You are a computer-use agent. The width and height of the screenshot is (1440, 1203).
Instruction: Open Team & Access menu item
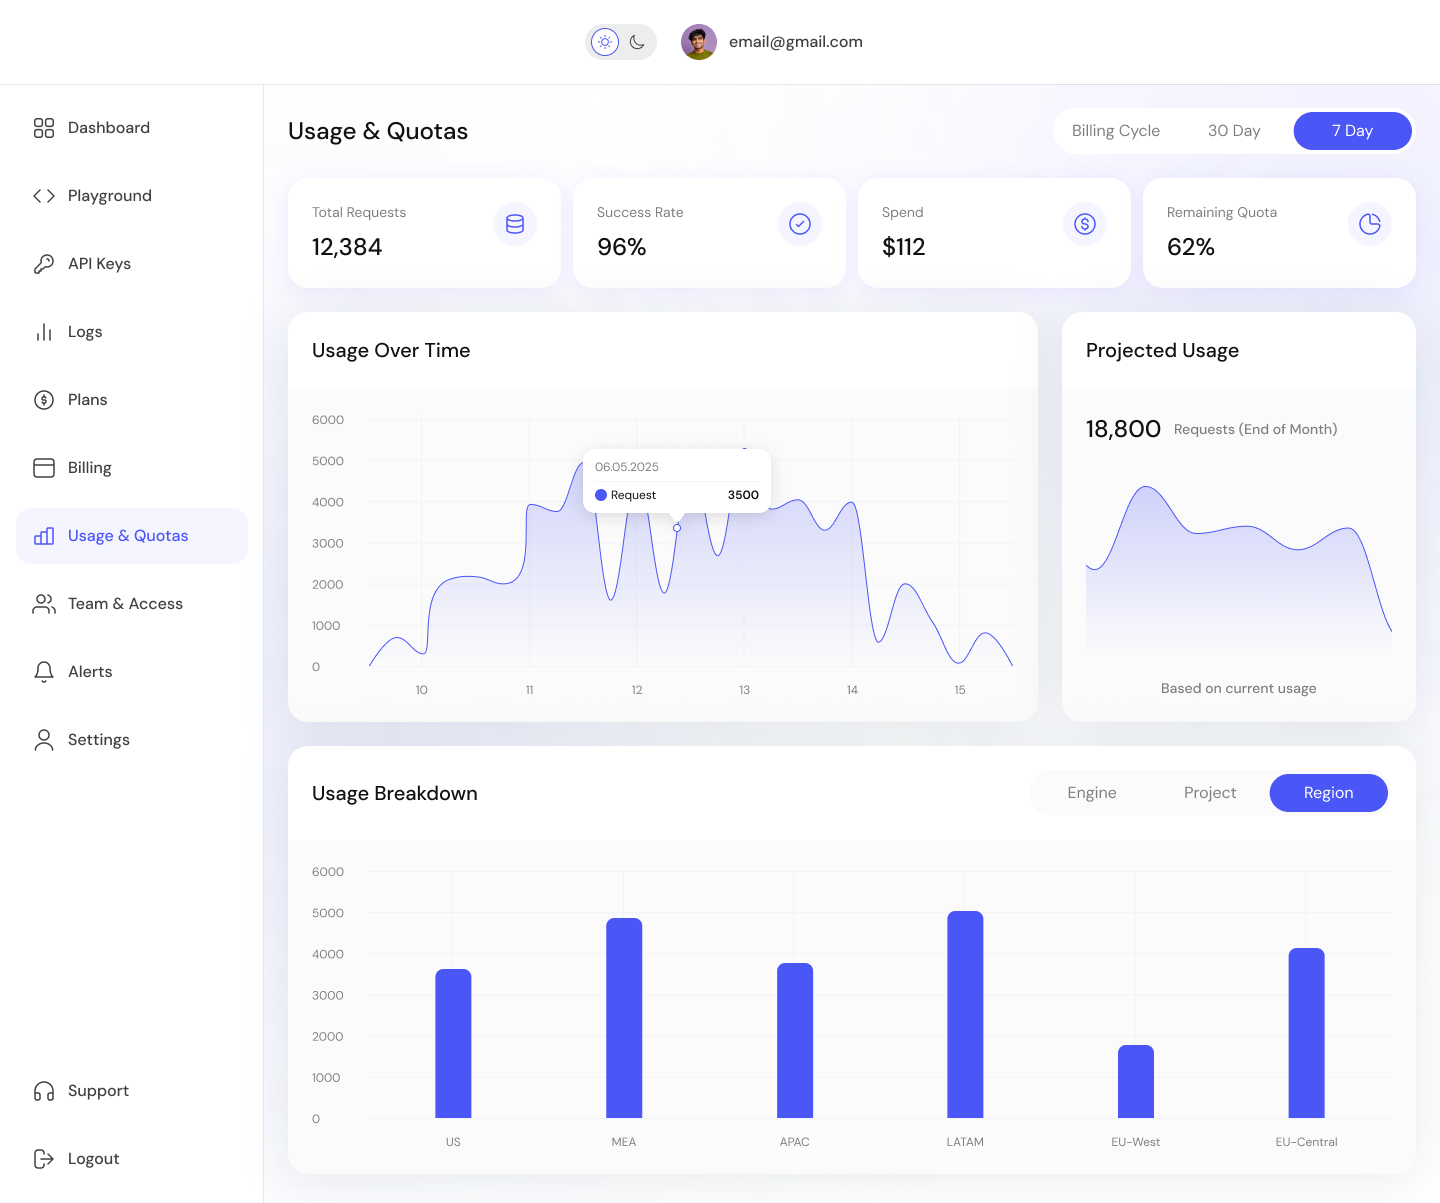coord(125,604)
